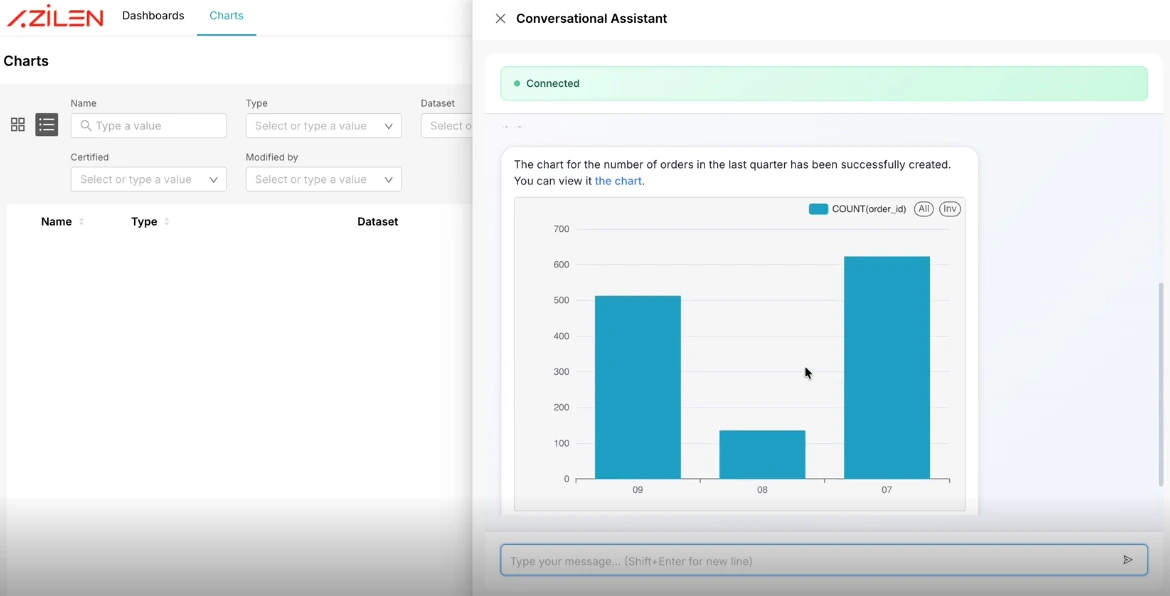Click the magnifier icon in Name filter
The height and width of the screenshot is (596, 1170).
point(85,125)
